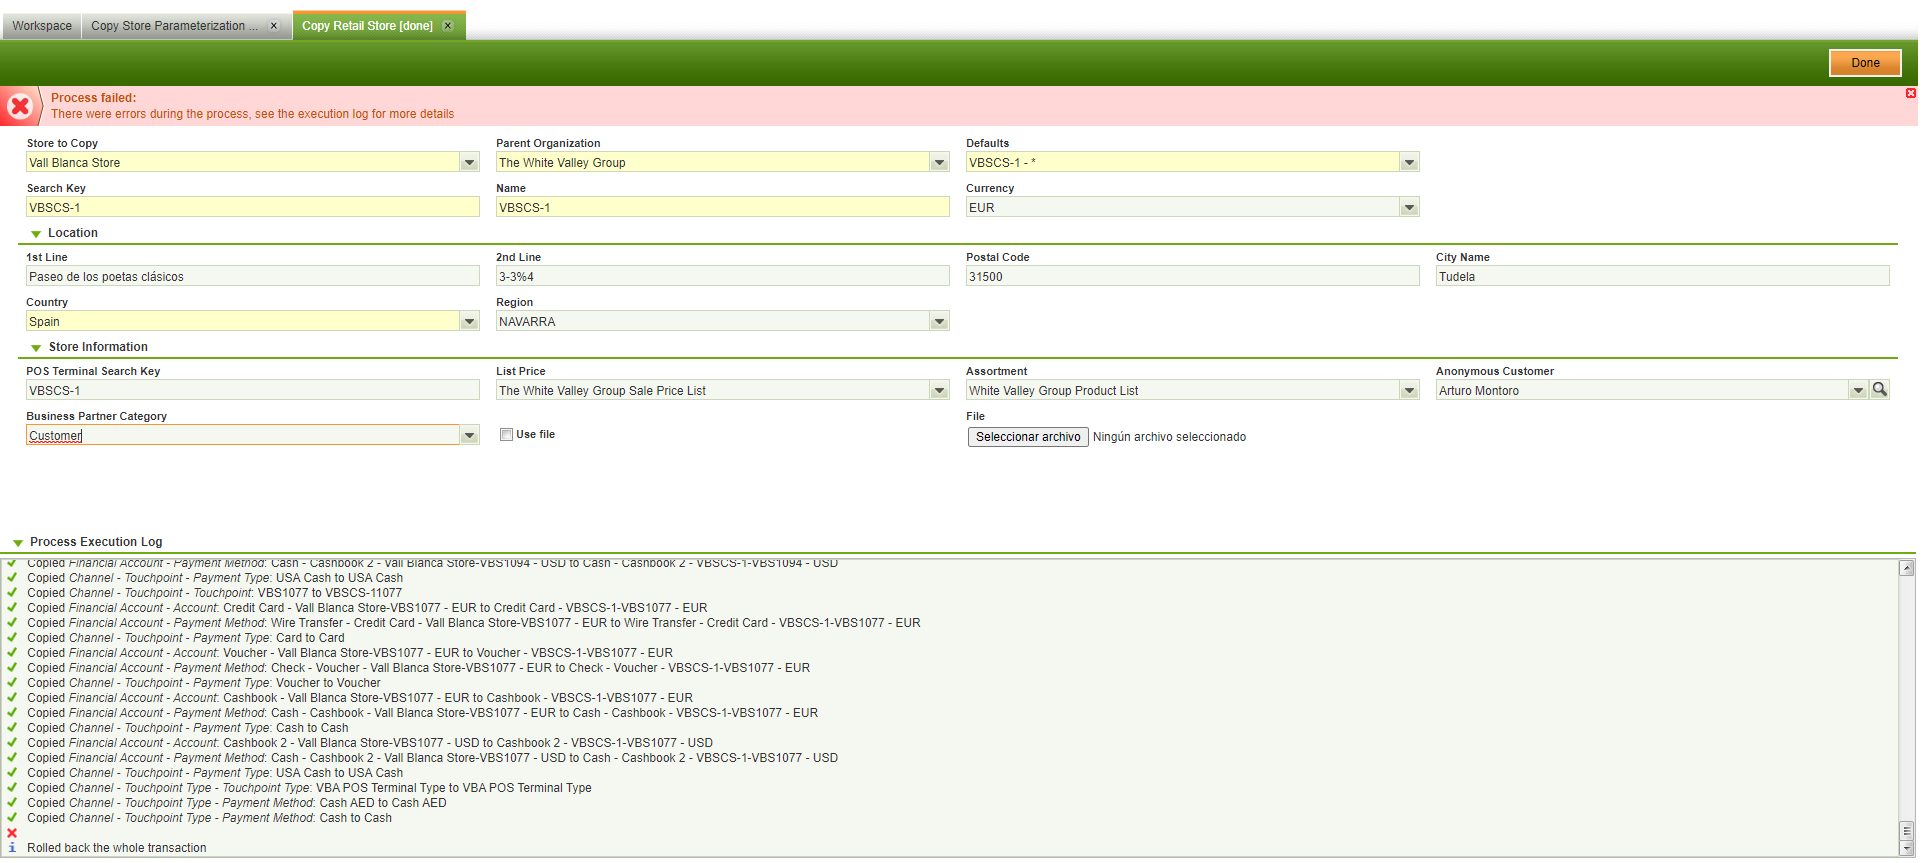Open the Anonymous Customer search magnifier
Viewport: 1926px width, 863px height.
click(x=1880, y=390)
